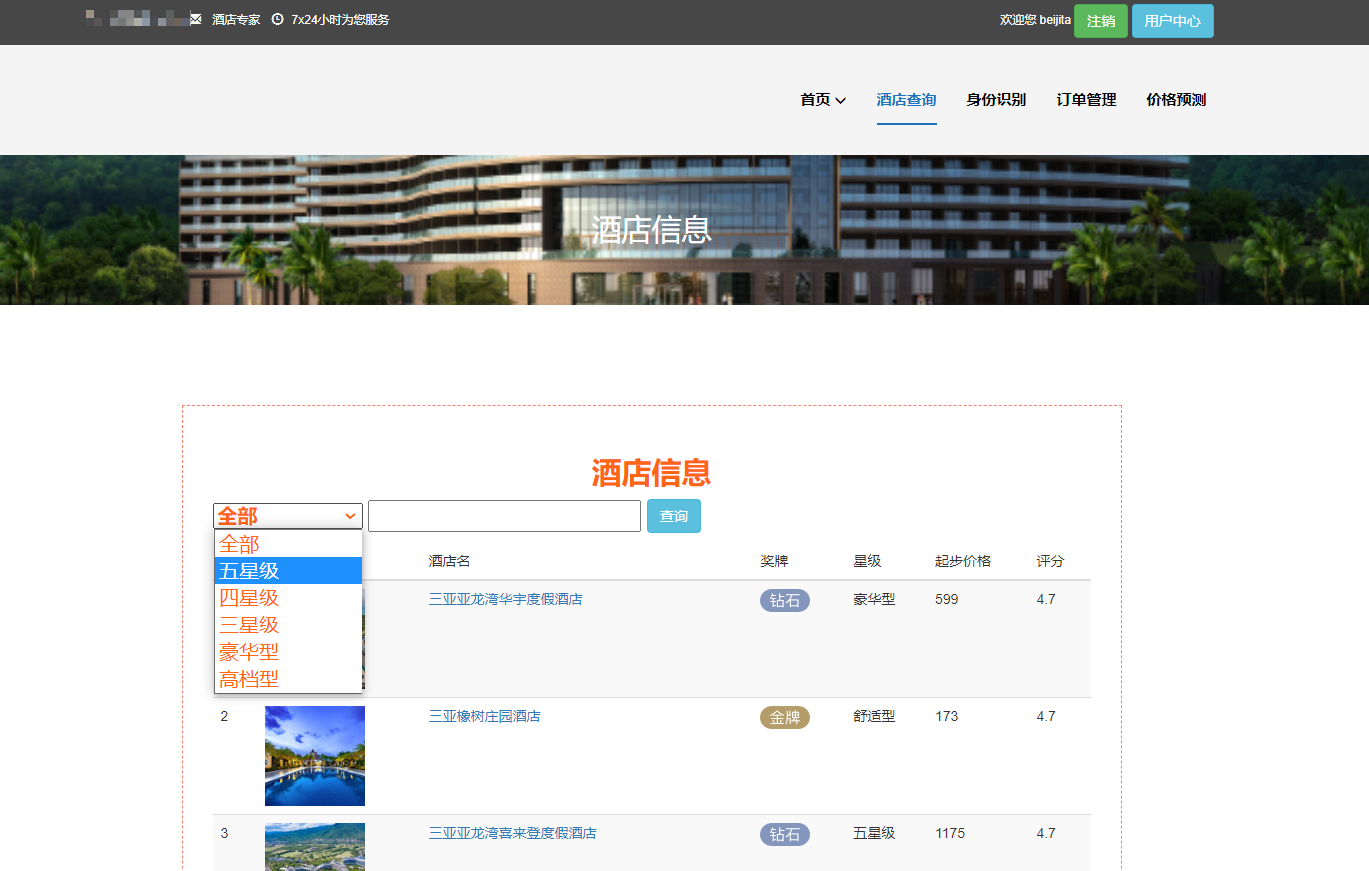
Task: Open 三亚橡树庄园酒店 link
Action: pos(485,716)
